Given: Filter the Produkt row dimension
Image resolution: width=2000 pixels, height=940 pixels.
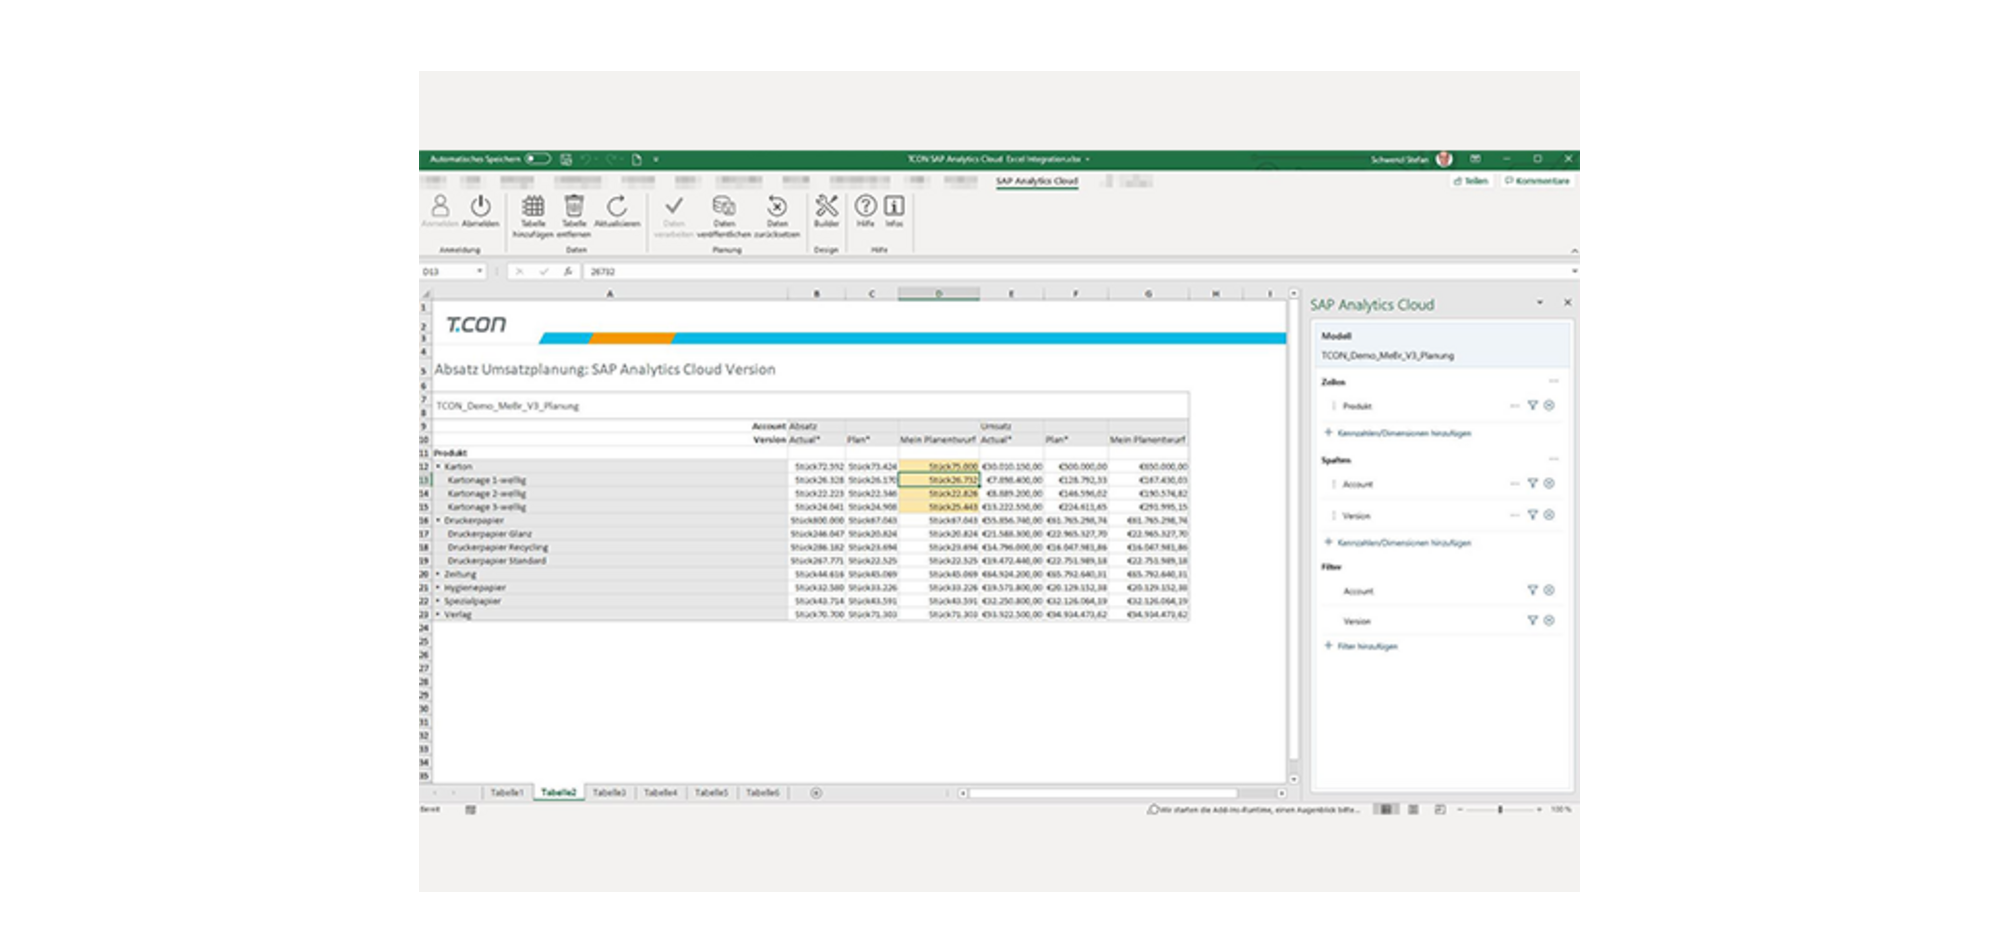Looking at the screenshot, I should (x=1532, y=406).
